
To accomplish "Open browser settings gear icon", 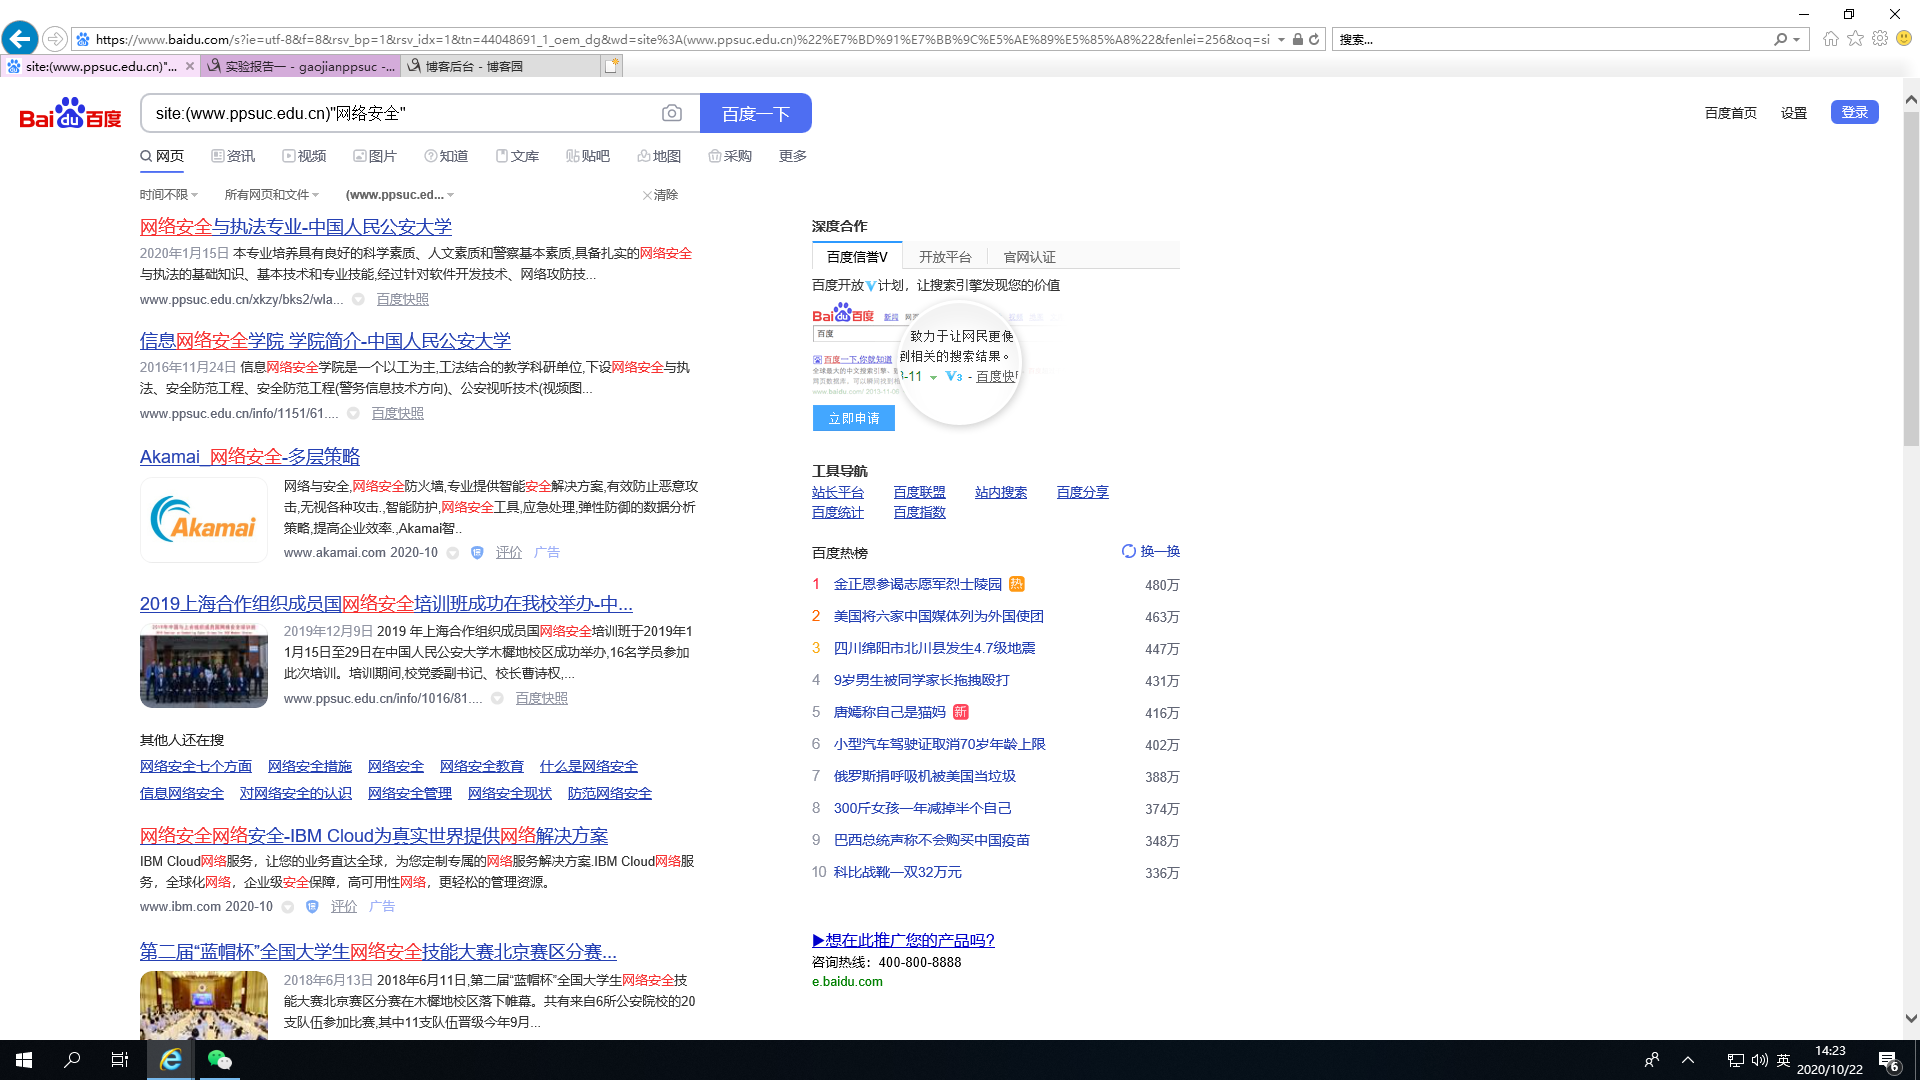I will [x=1880, y=39].
